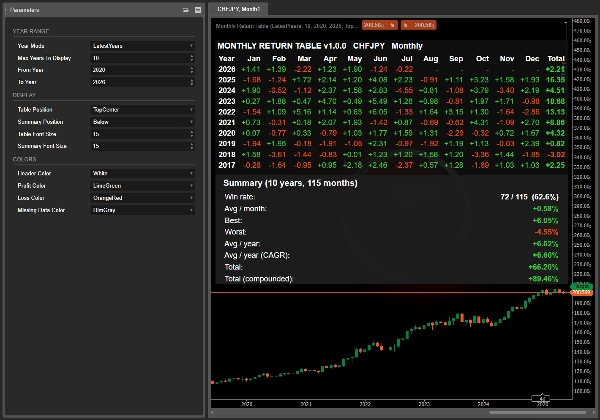This screenshot has height=420, width=600.
Task: Click the Total column header
Action: [x=556, y=59]
